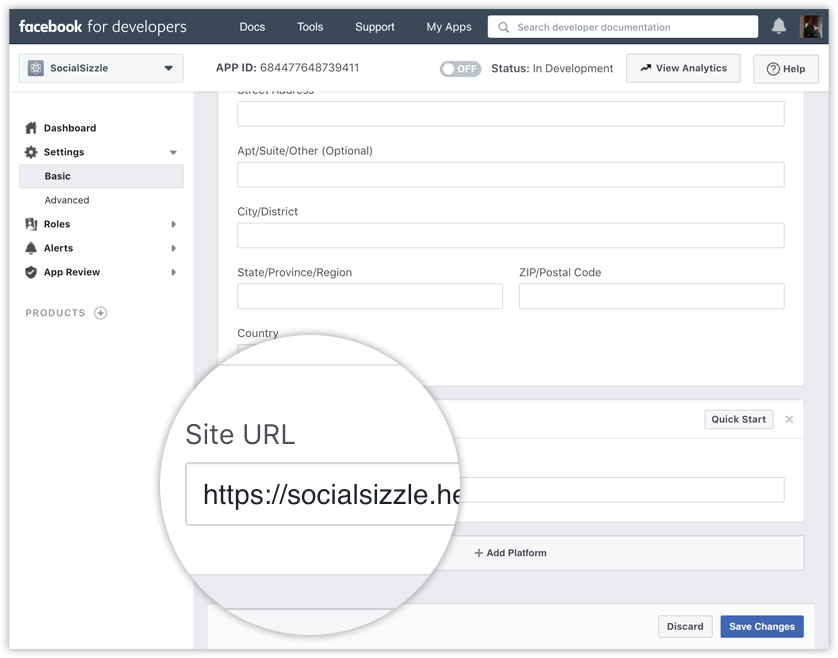Click the search magnifier icon

click(x=503, y=27)
